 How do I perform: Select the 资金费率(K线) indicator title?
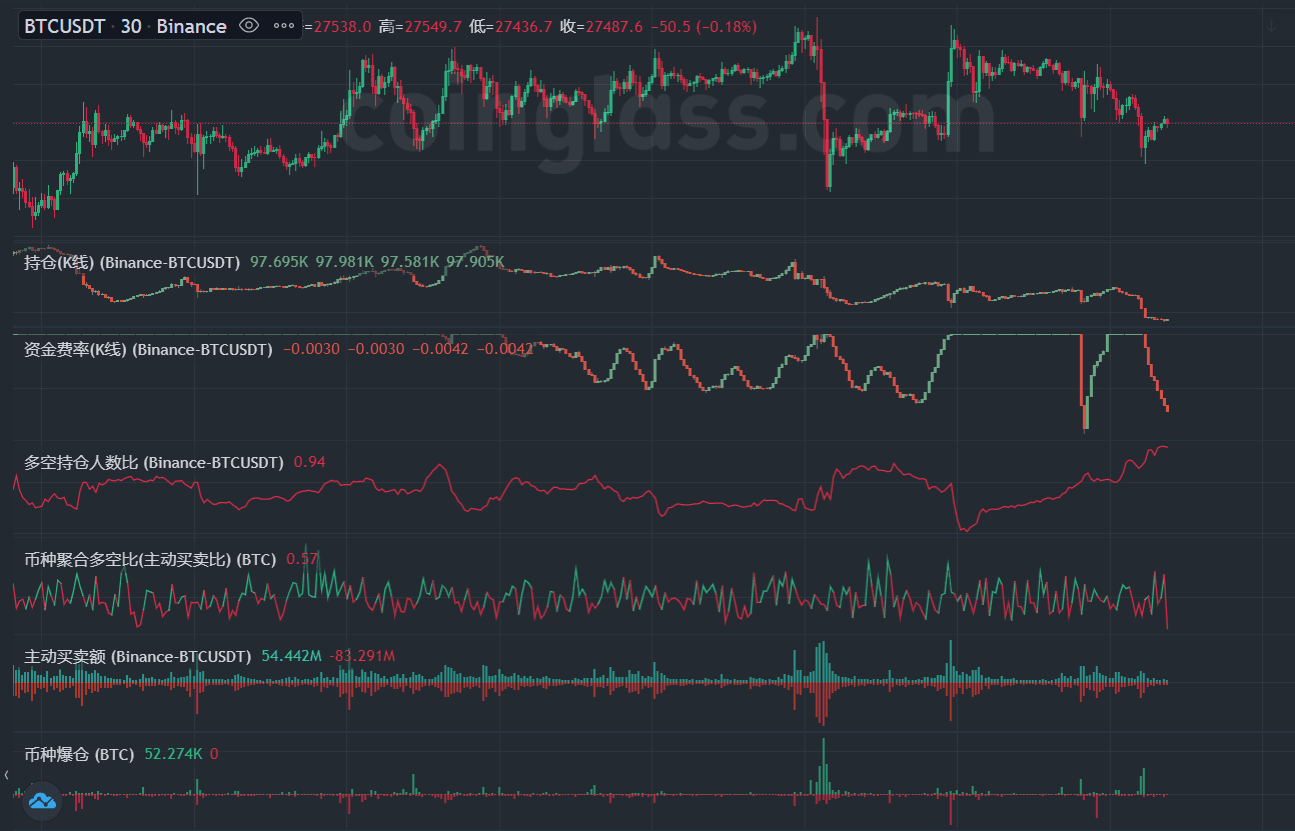click(x=148, y=349)
